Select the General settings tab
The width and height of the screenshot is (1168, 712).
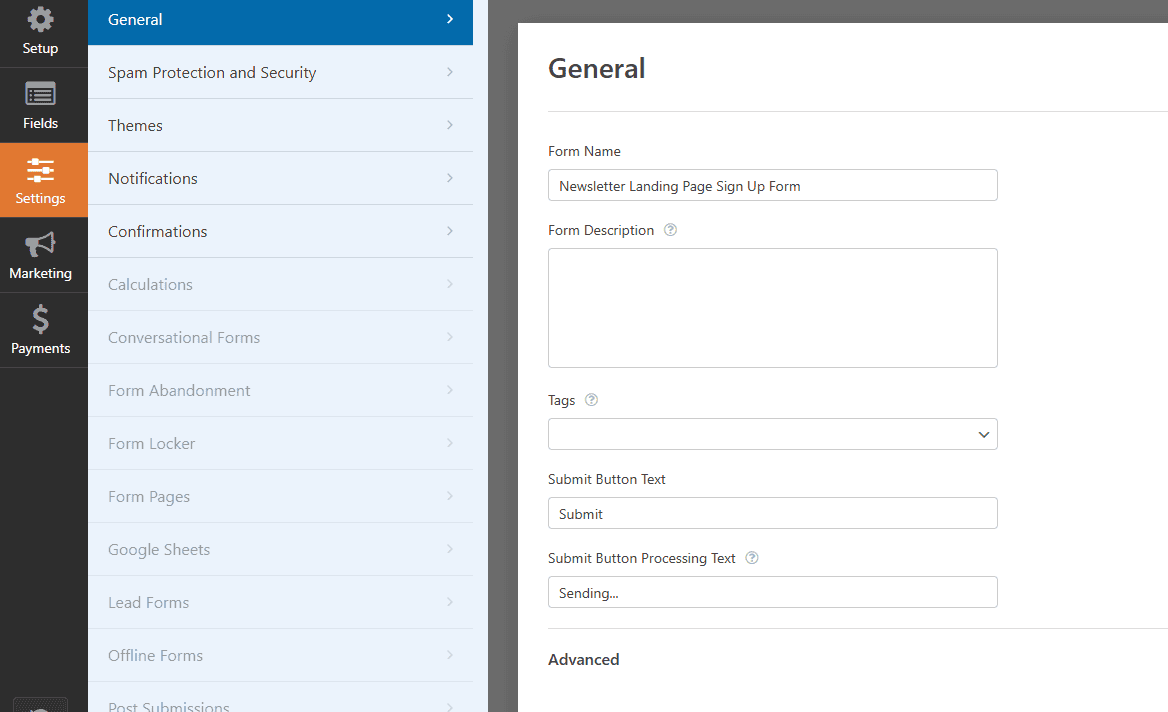pyautogui.click(x=280, y=19)
